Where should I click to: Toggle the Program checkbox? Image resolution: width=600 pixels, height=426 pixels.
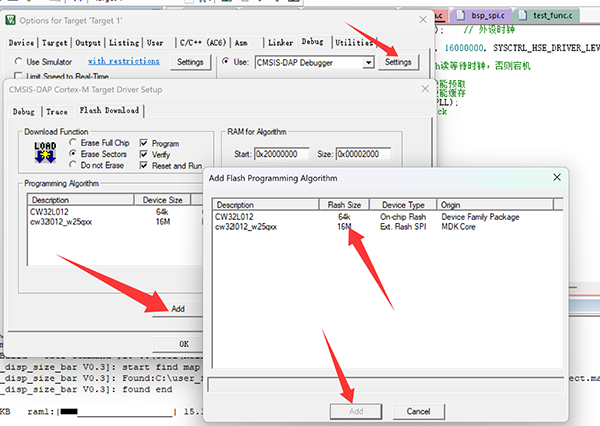[145, 143]
